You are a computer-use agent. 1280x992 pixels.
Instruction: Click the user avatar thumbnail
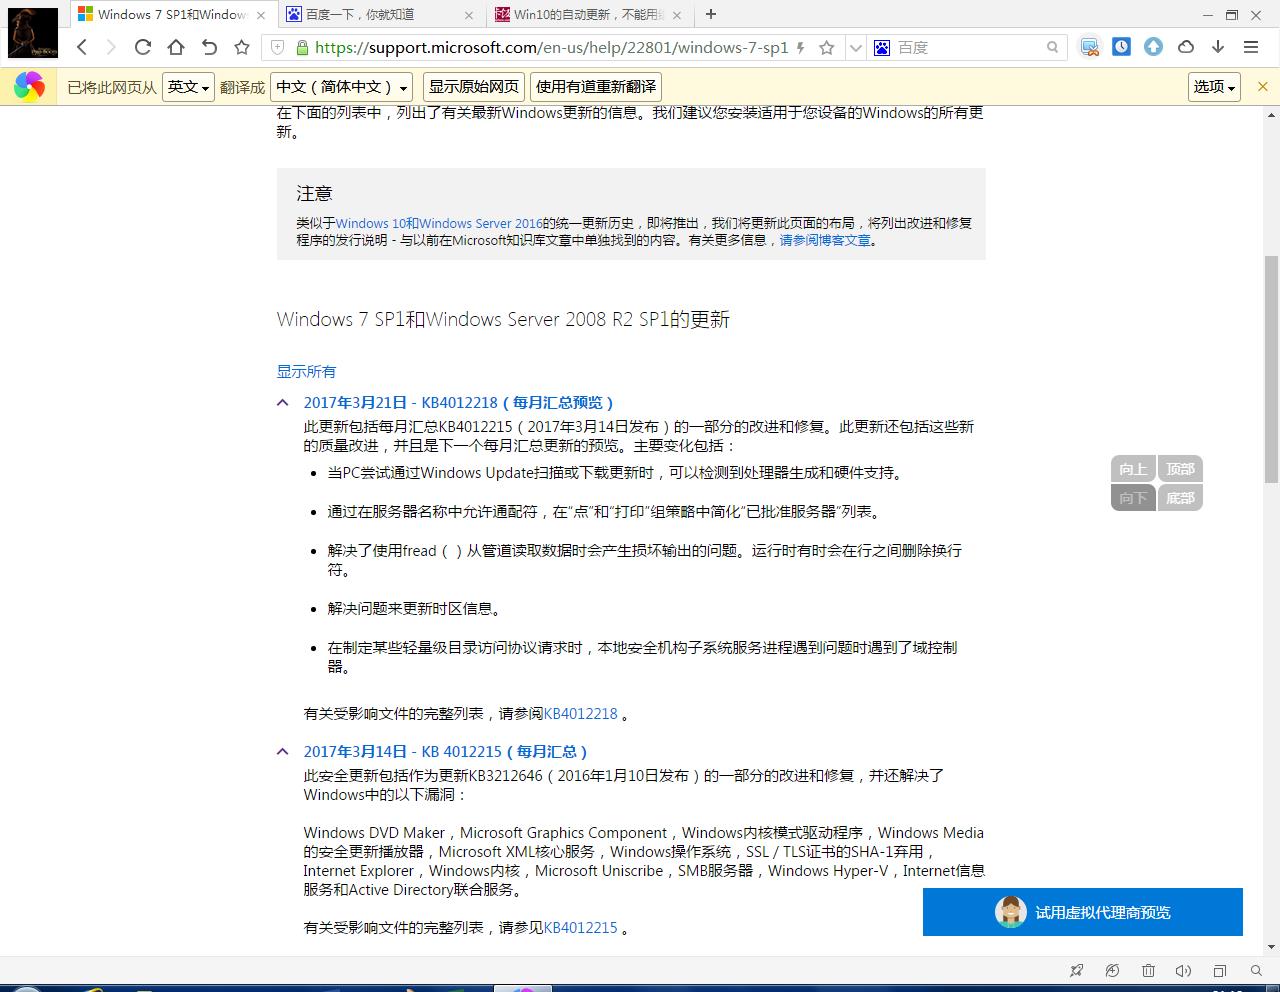[x=32, y=32]
